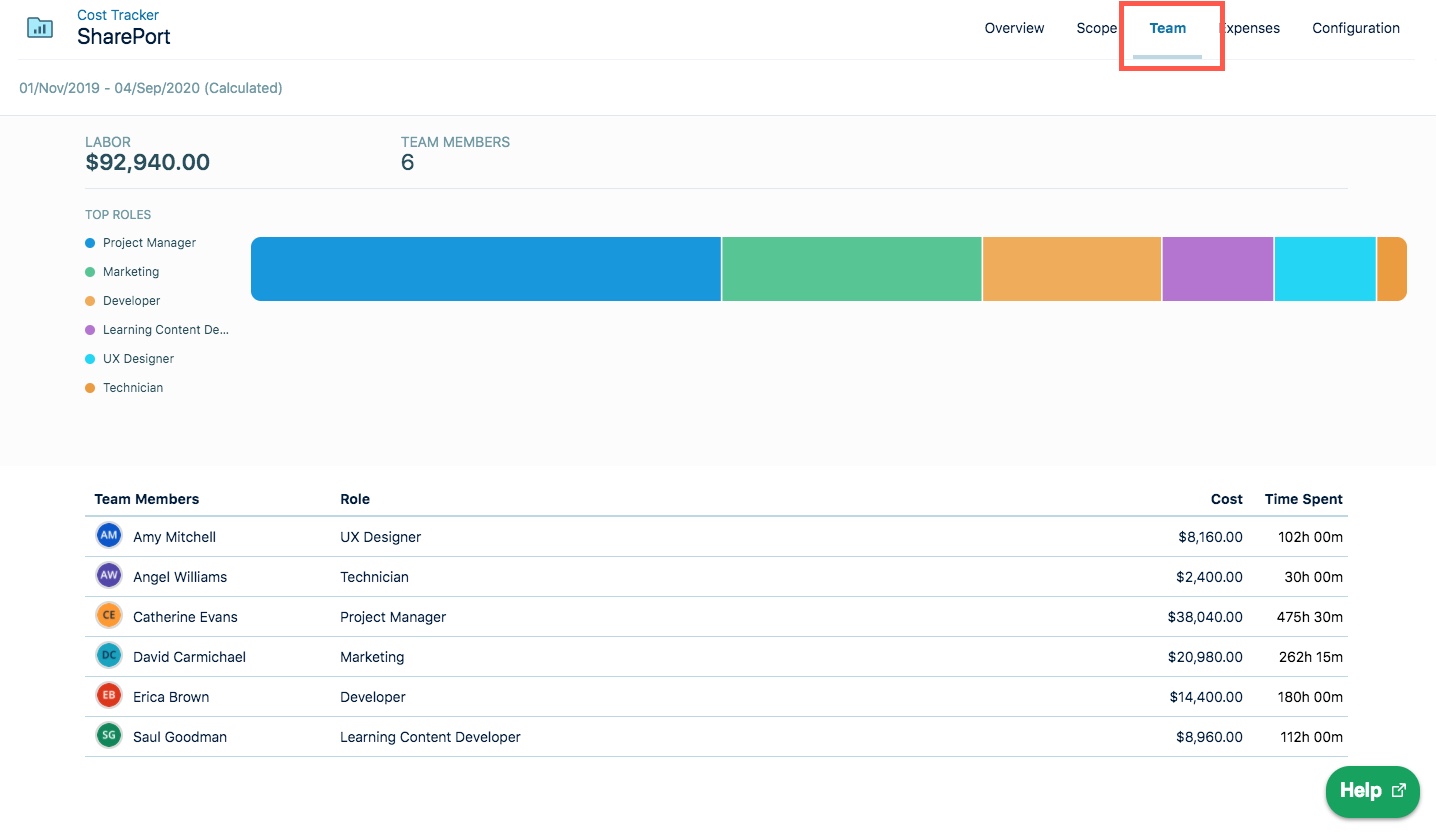Open the Overview tab

[1014, 28]
